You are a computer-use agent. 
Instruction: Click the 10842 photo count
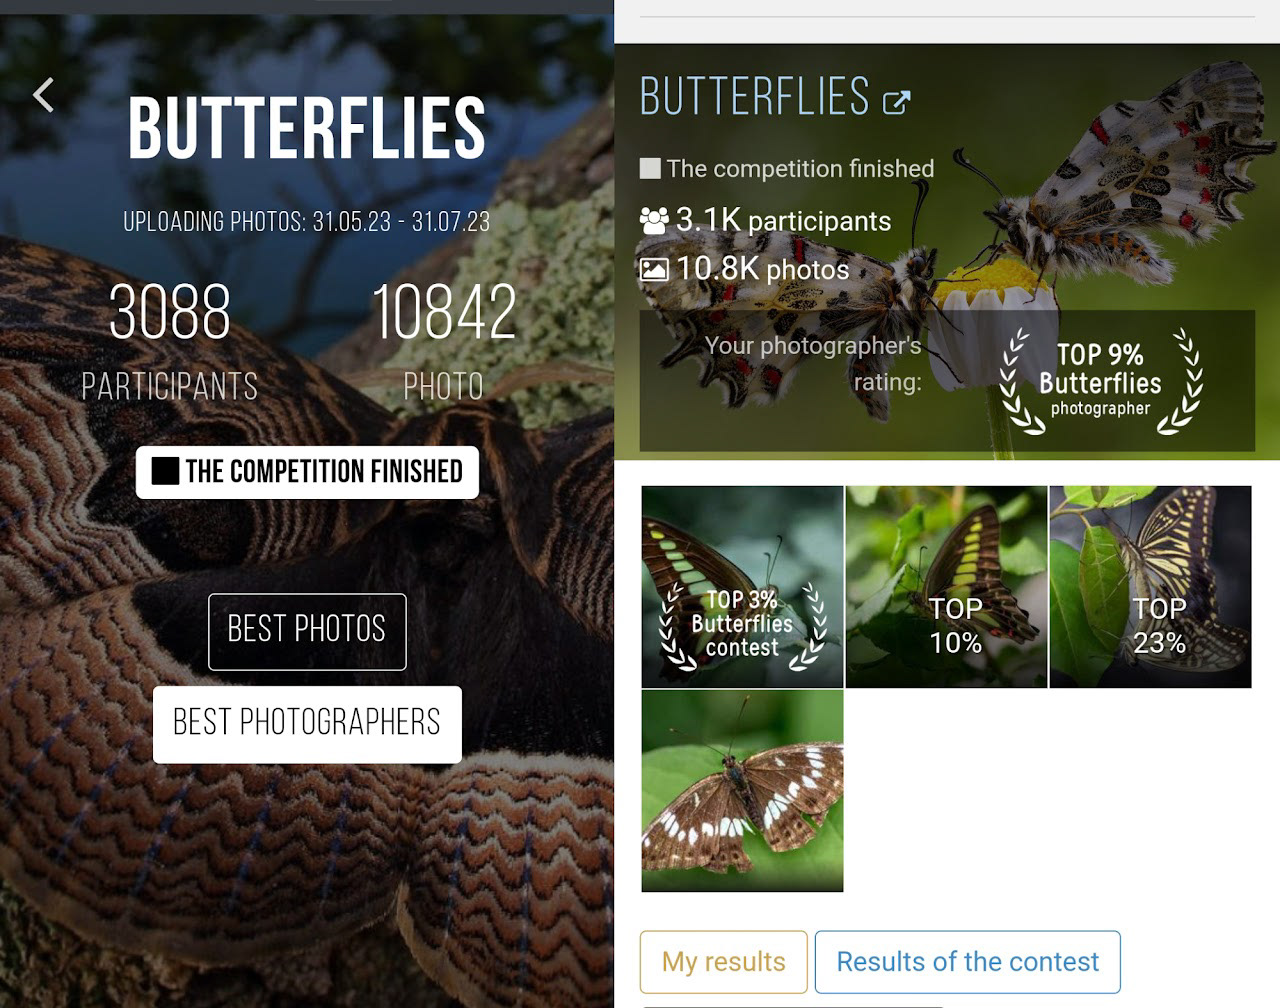[x=444, y=312]
